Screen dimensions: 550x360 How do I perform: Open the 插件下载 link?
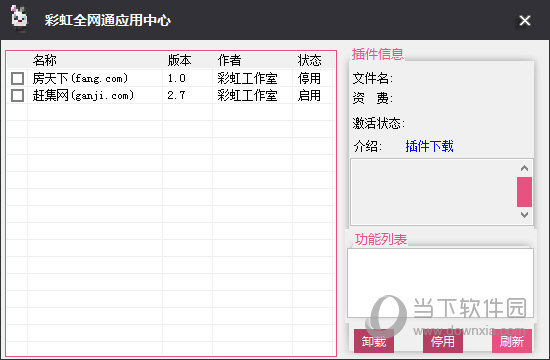coord(429,146)
